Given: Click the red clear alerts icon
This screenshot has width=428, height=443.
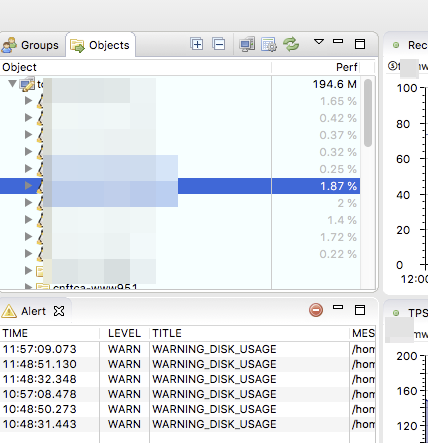Looking at the screenshot, I should [x=316, y=310].
